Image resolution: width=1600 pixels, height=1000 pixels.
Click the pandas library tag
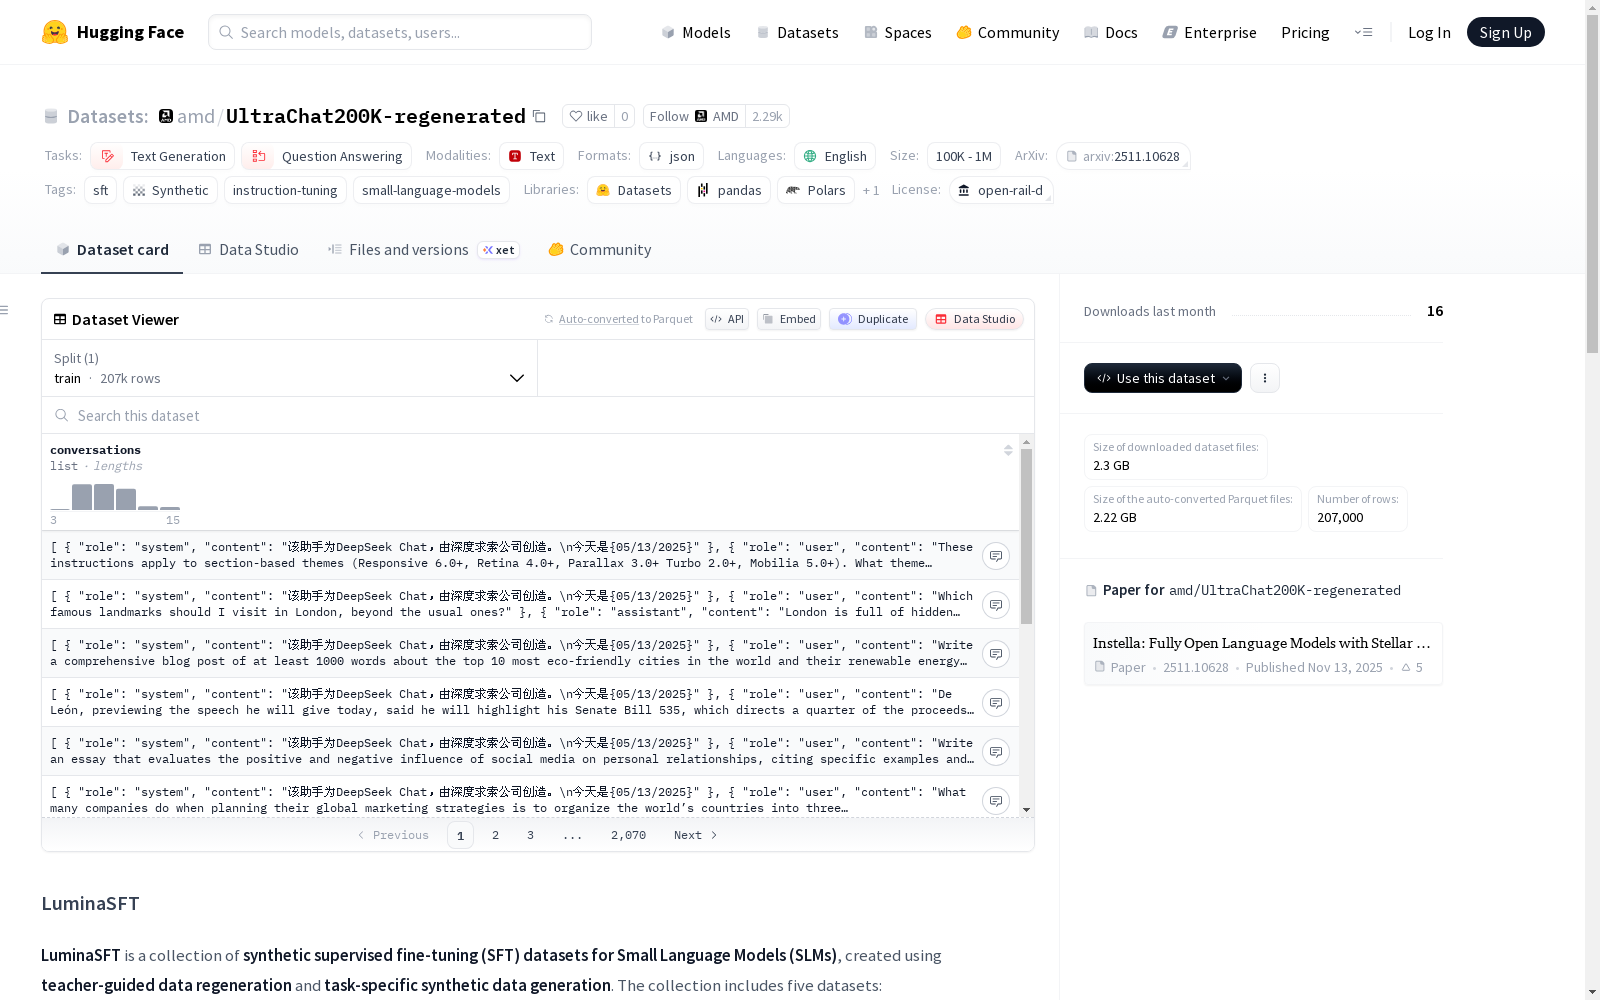pyautogui.click(x=729, y=190)
